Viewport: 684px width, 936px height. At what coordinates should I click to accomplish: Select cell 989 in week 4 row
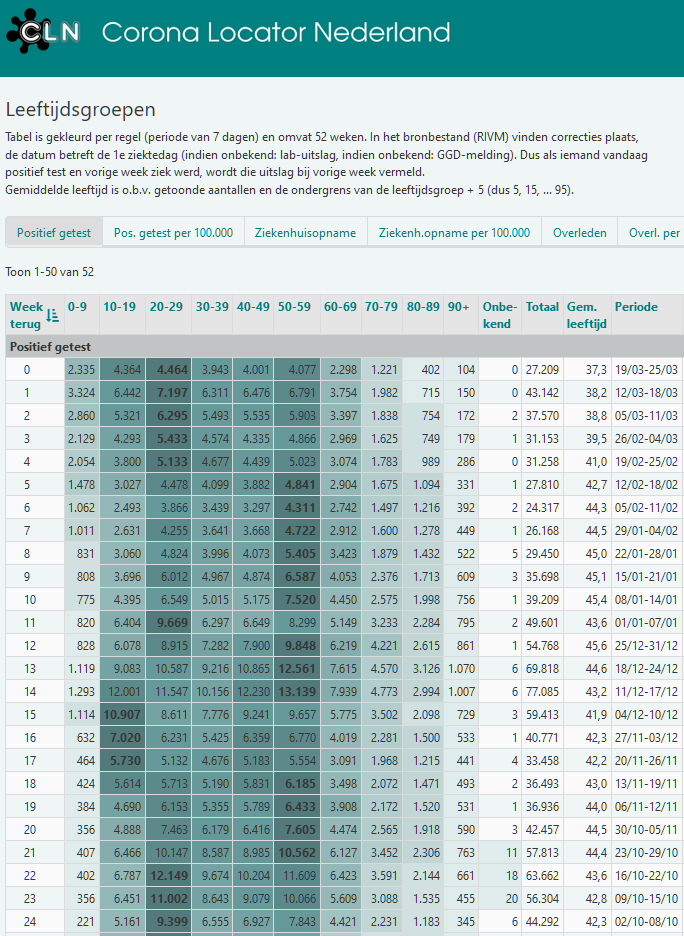coord(423,461)
